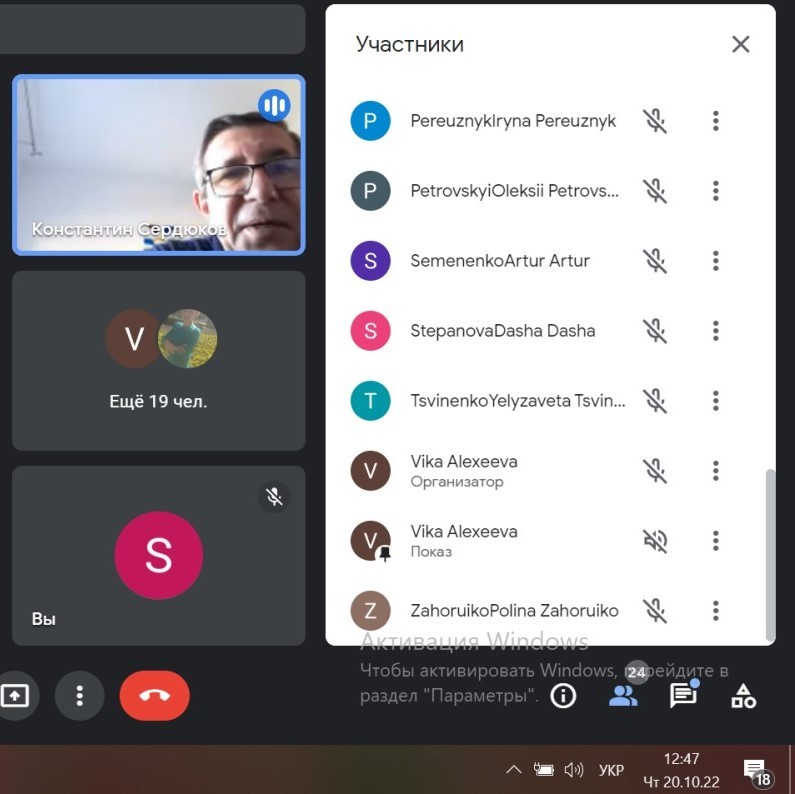
Task: Close the Участники participants panel
Action: coord(741,44)
